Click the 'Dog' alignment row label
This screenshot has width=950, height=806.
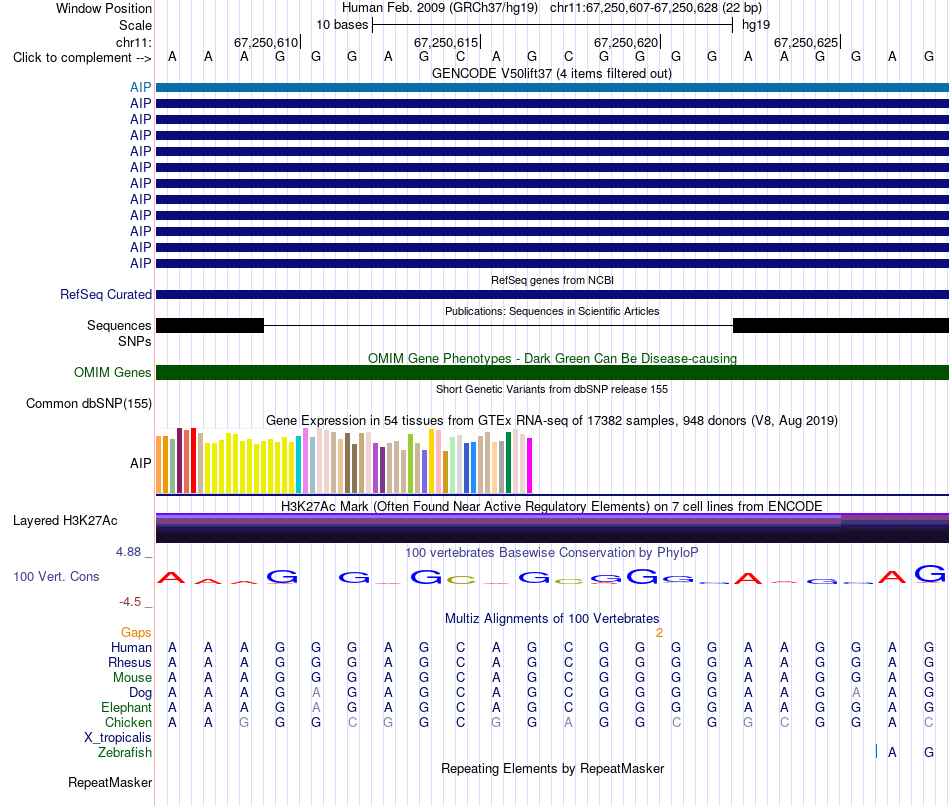pos(140,693)
